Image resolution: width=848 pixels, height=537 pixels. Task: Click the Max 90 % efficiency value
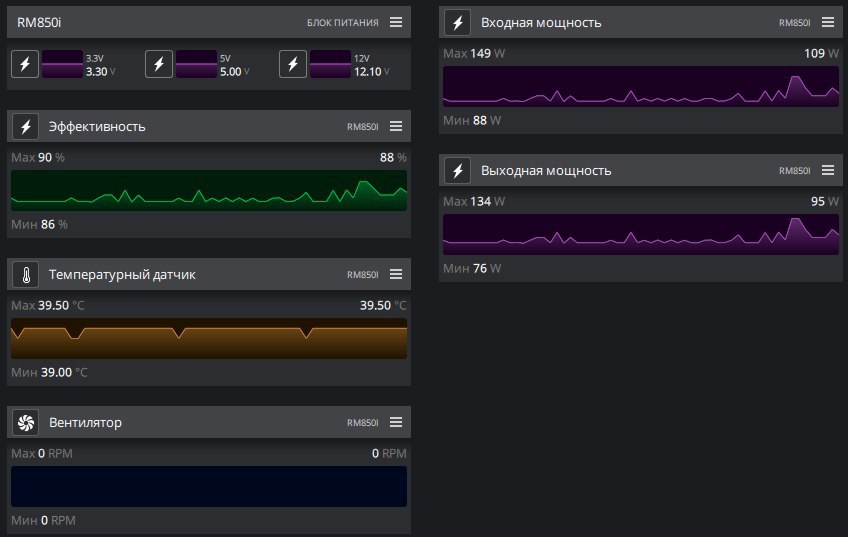[x=38, y=157]
